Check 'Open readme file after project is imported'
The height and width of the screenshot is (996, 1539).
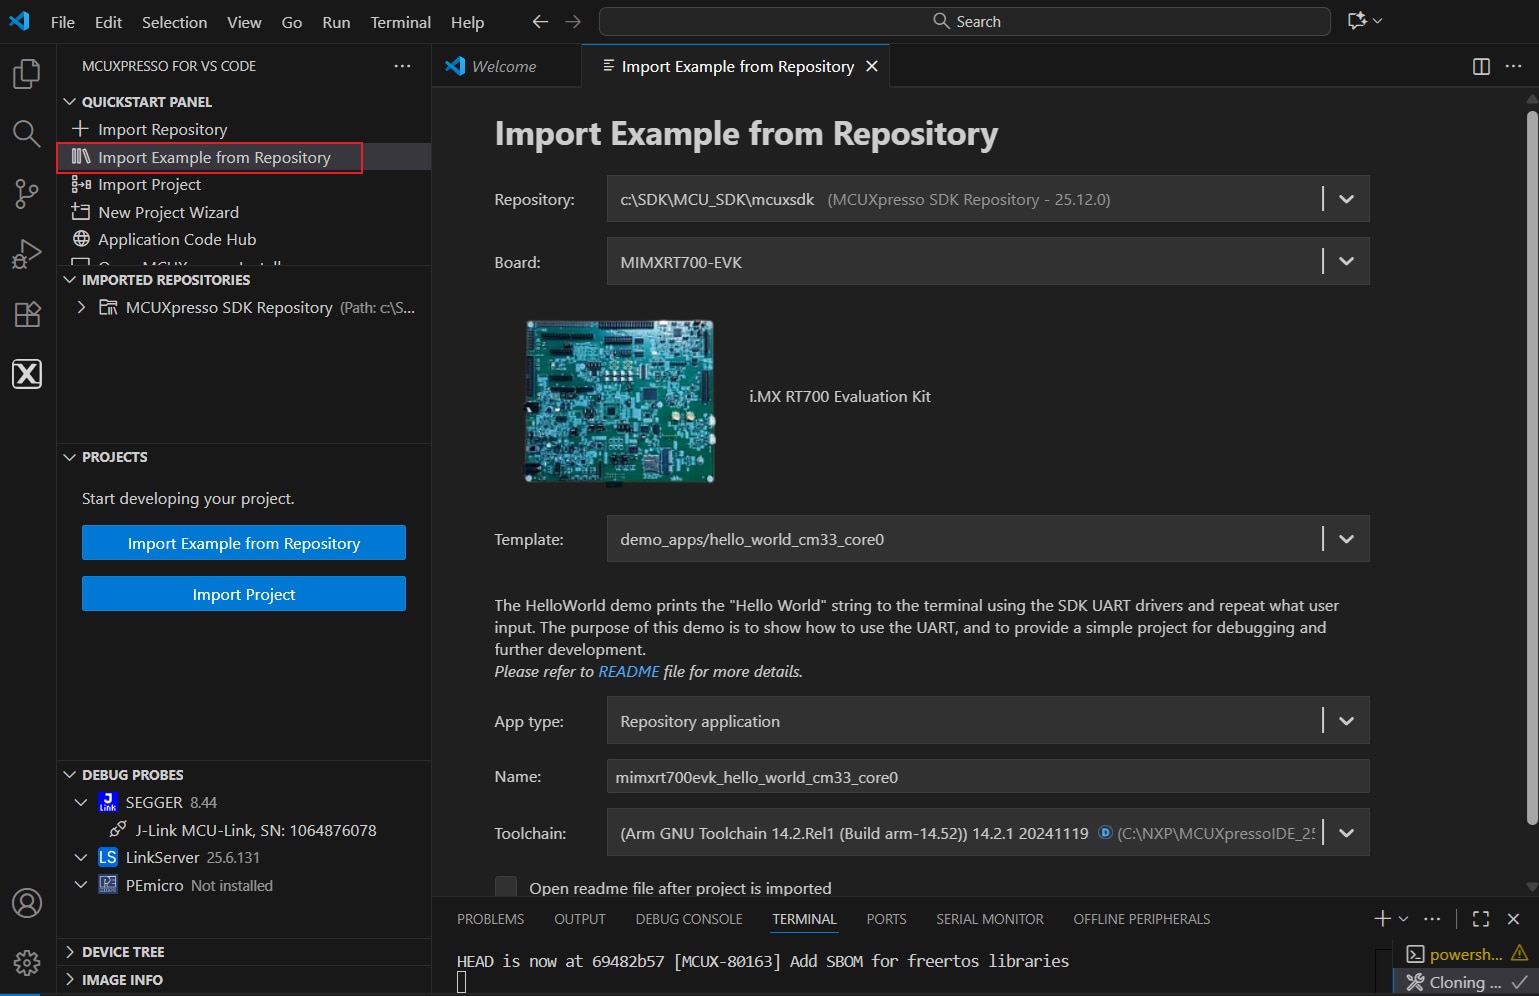(x=506, y=887)
